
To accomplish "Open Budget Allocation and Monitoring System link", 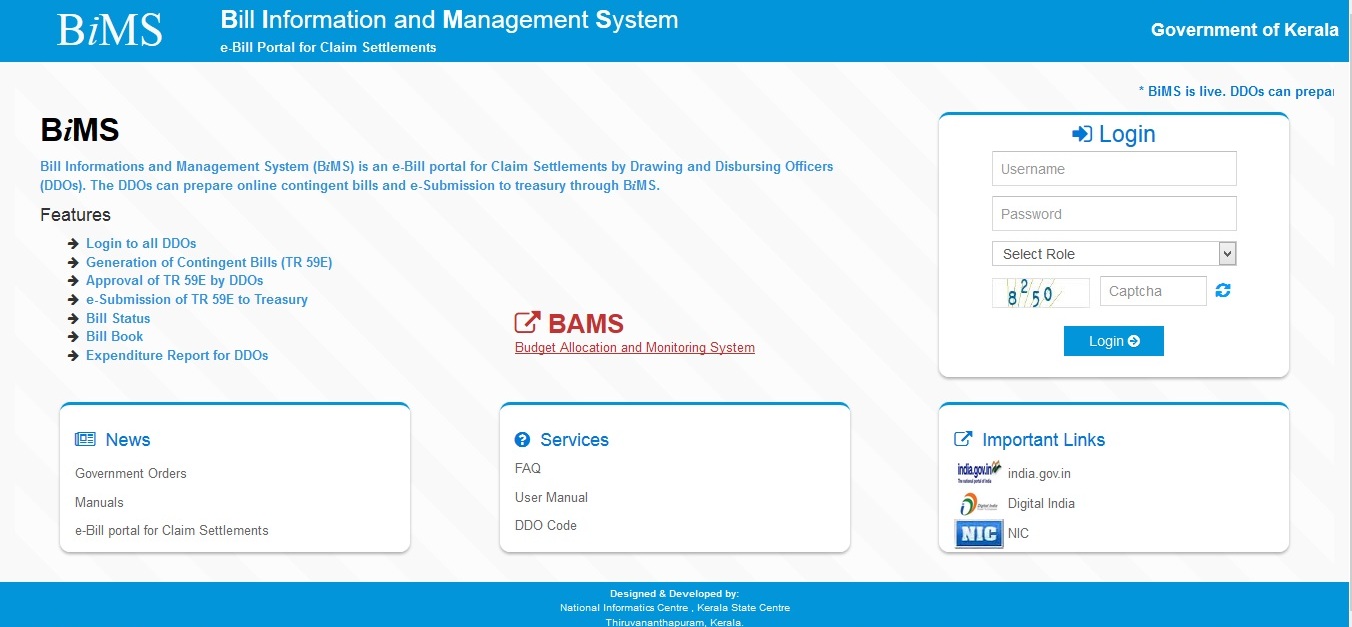I will pos(634,347).
